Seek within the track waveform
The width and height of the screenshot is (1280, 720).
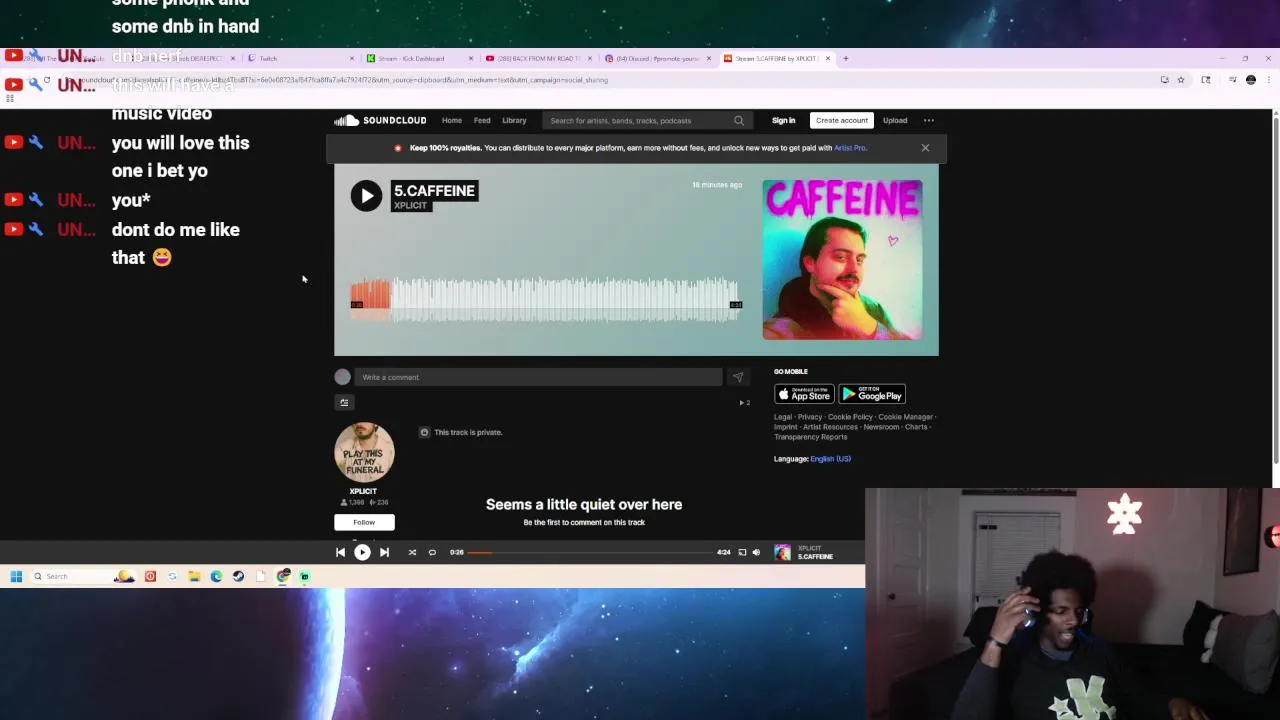pos(546,299)
